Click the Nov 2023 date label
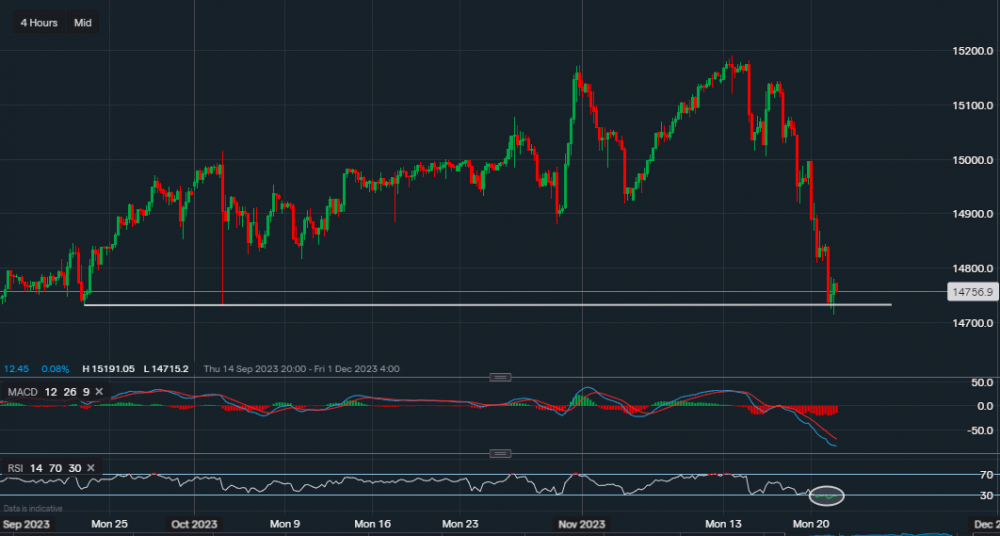This screenshot has height=536, width=1000. 581,523
